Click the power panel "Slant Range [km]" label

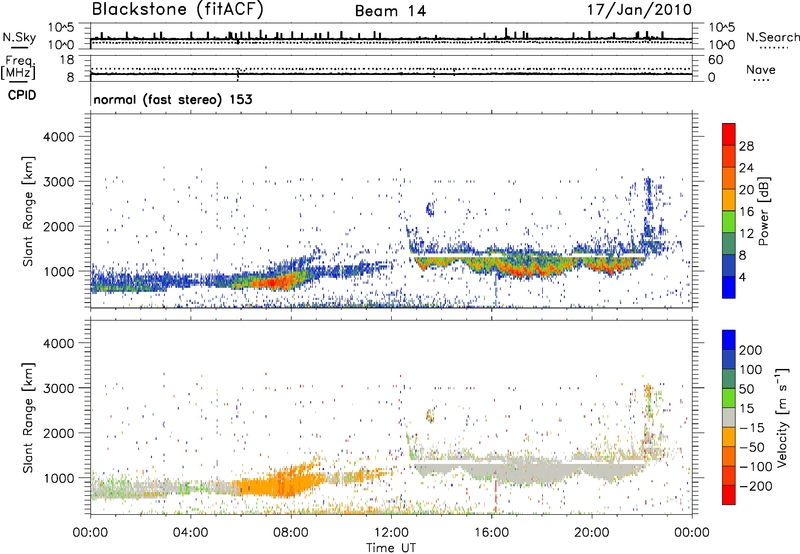pyautogui.click(x=28, y=212)
